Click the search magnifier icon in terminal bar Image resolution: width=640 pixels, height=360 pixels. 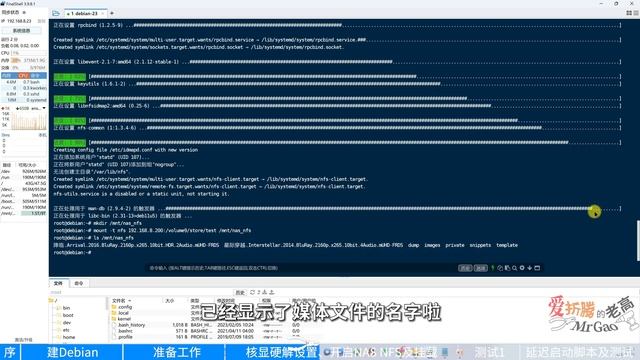pos(515,268)
